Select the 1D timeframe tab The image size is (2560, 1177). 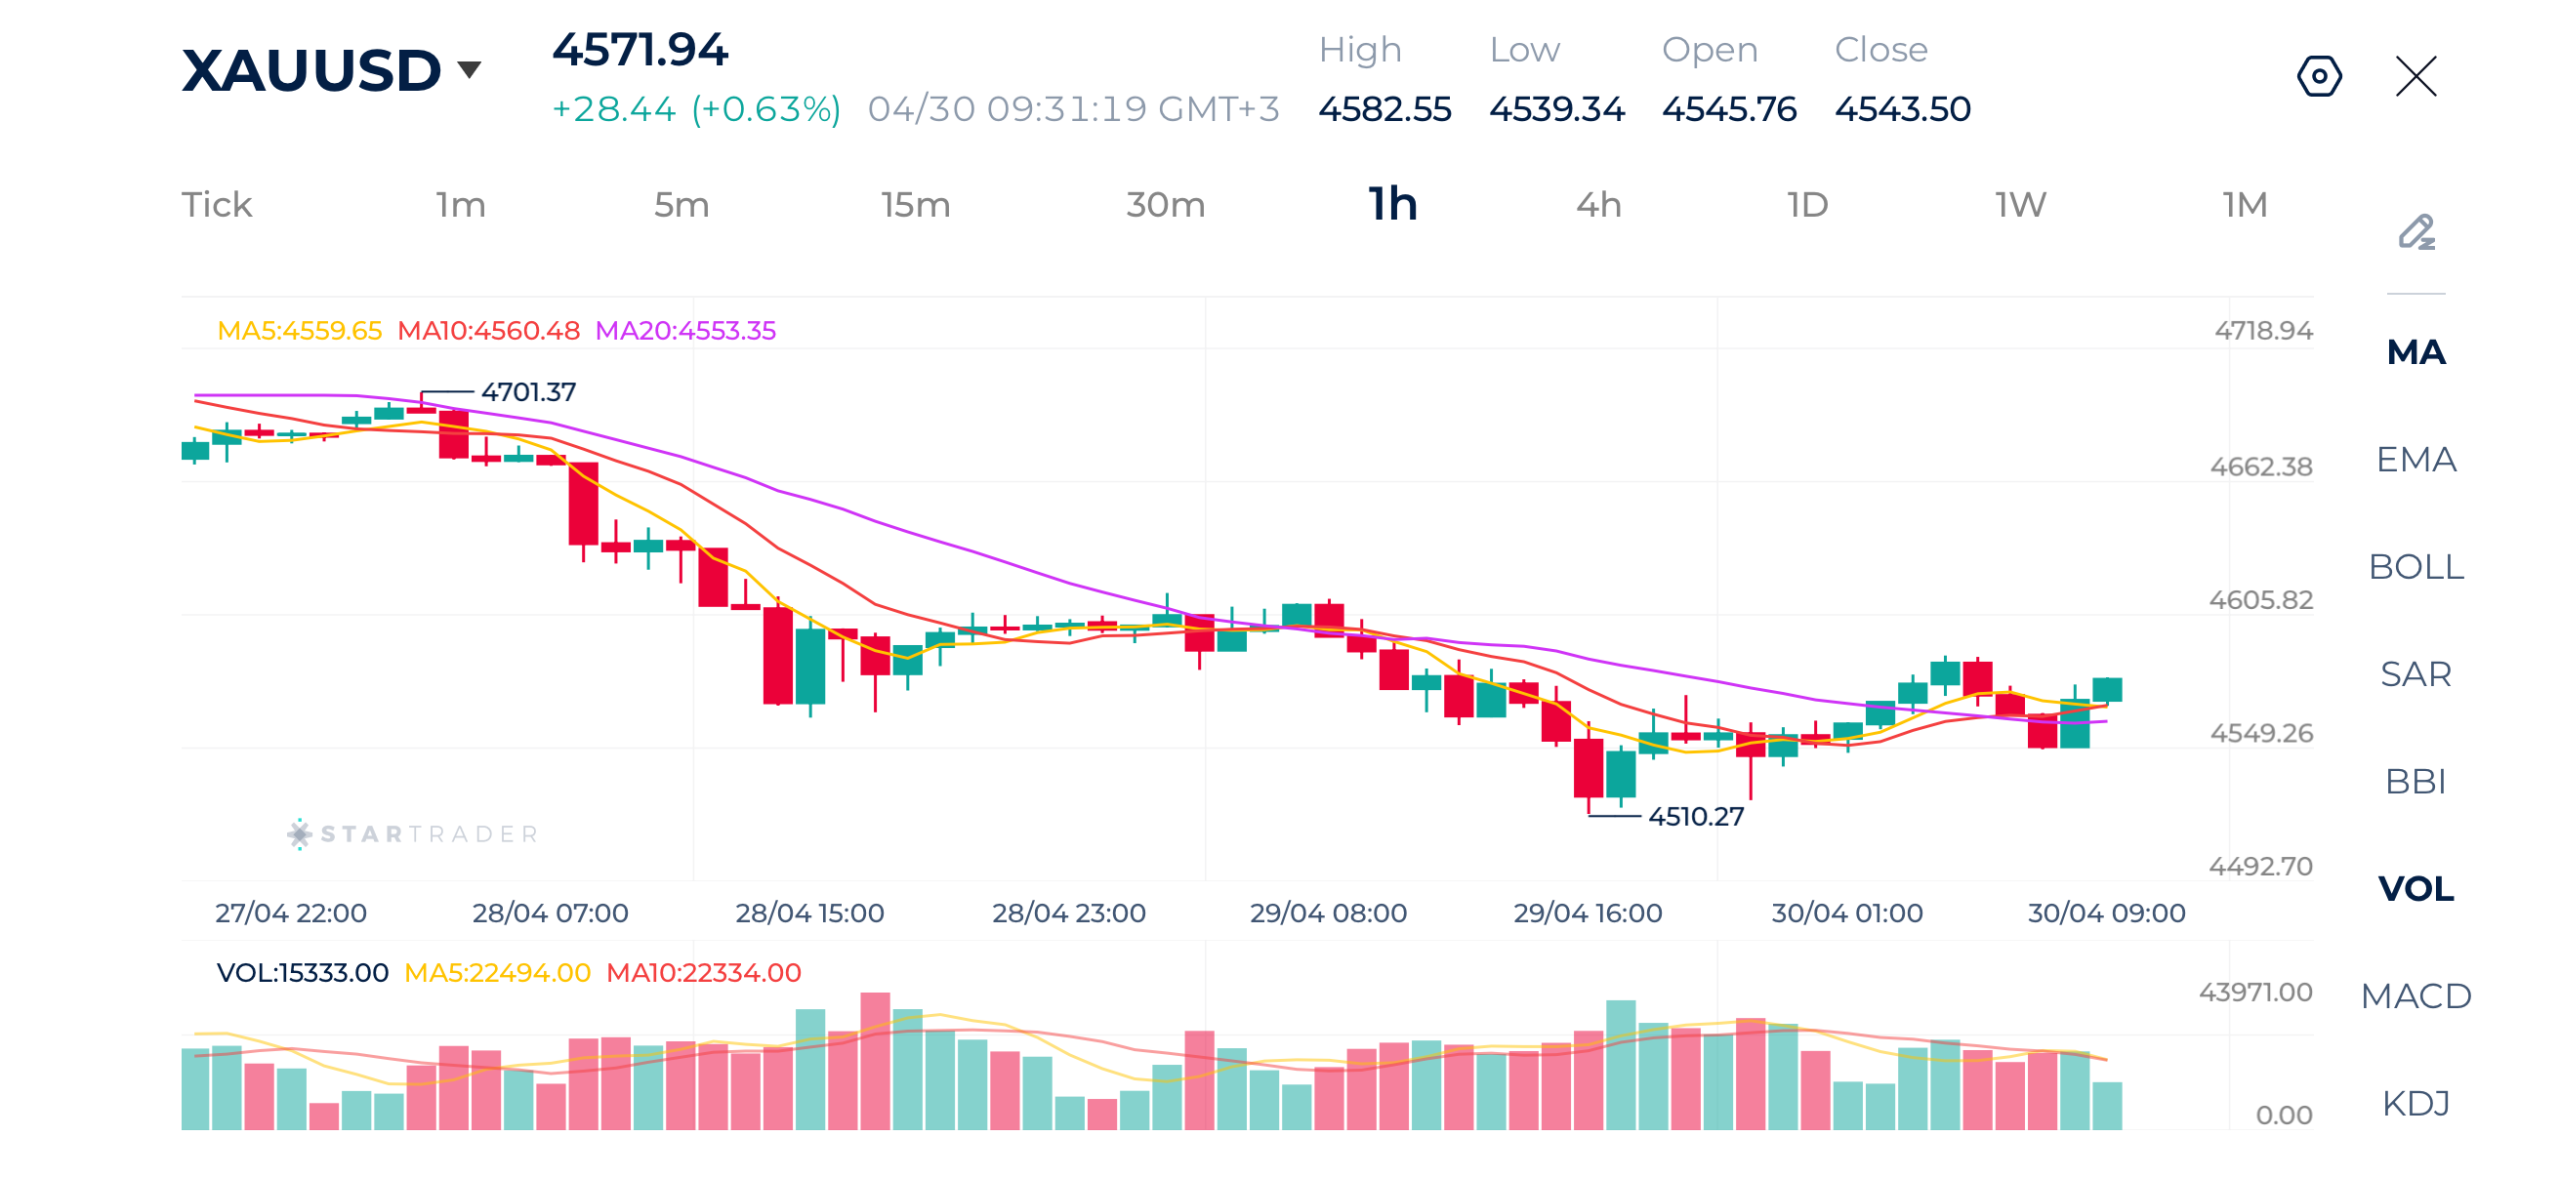[x=1807, y=204]
